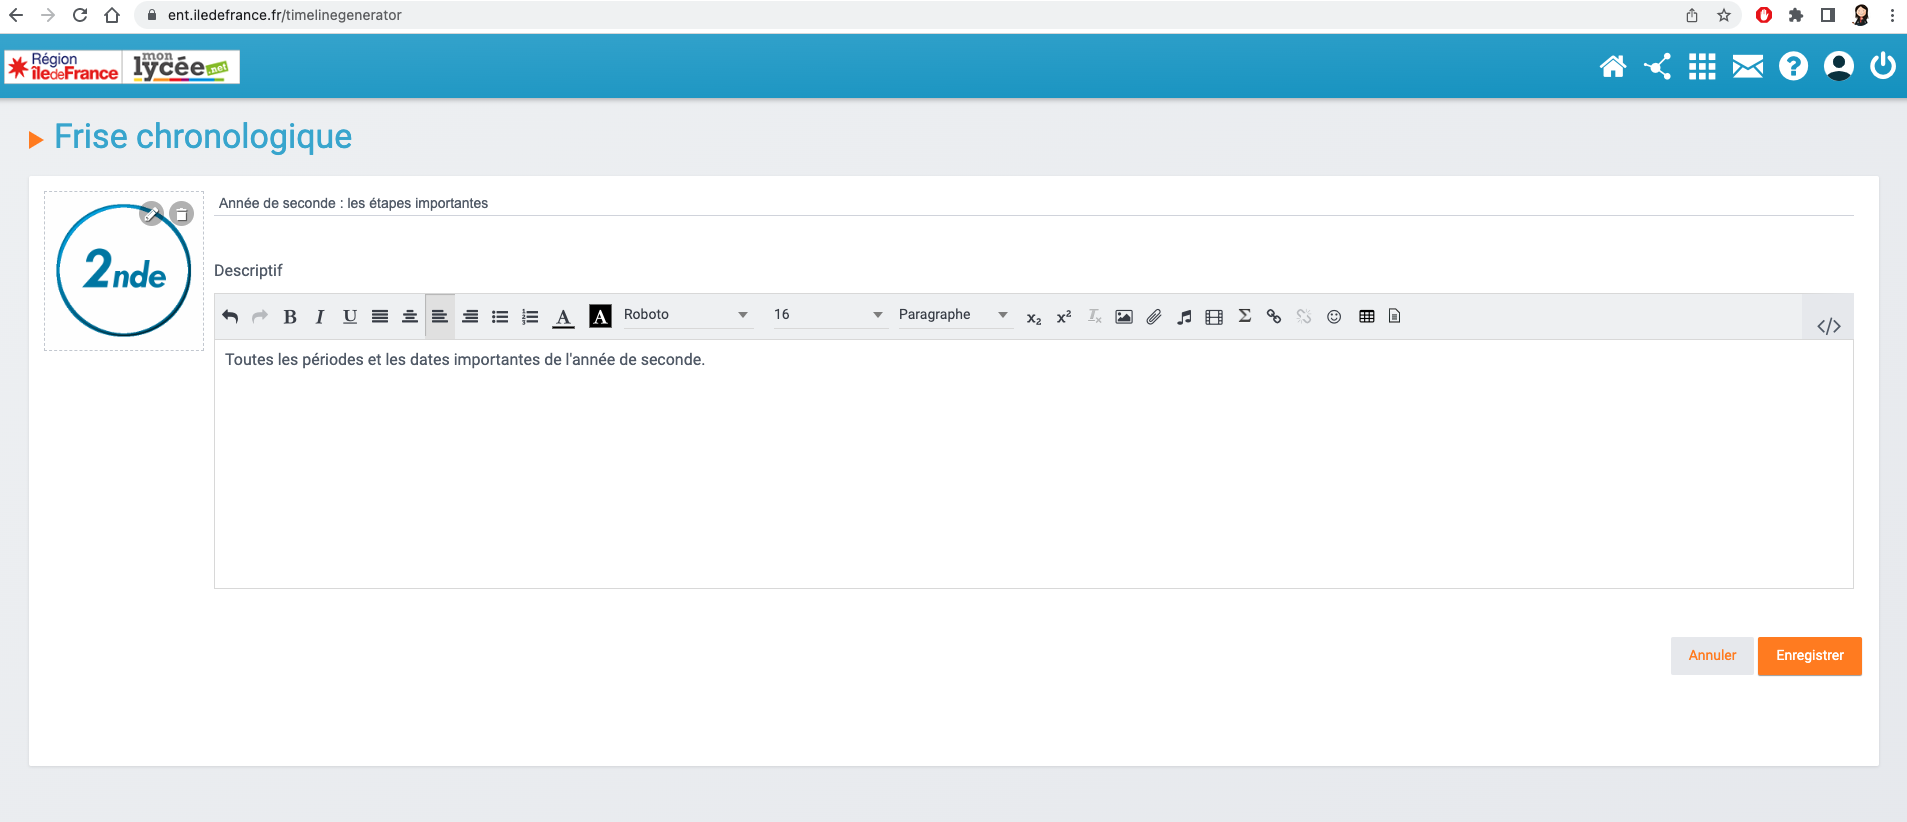Insert an image into the description

(1124, 317)
